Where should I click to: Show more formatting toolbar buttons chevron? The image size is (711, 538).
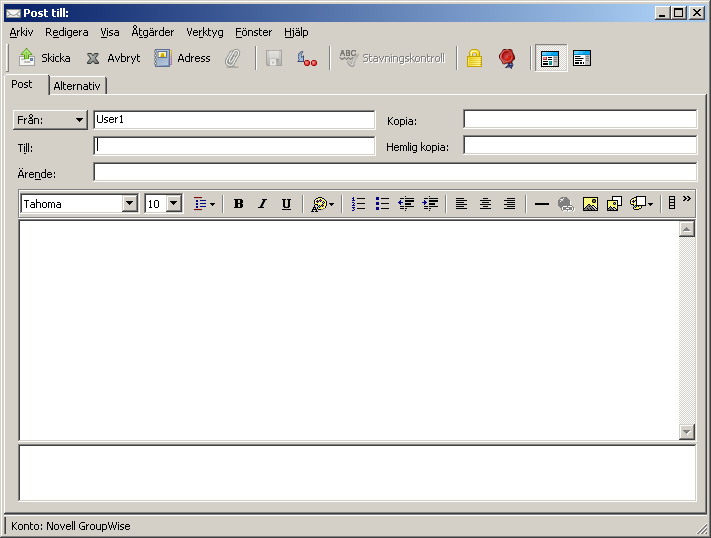(687, 199)
